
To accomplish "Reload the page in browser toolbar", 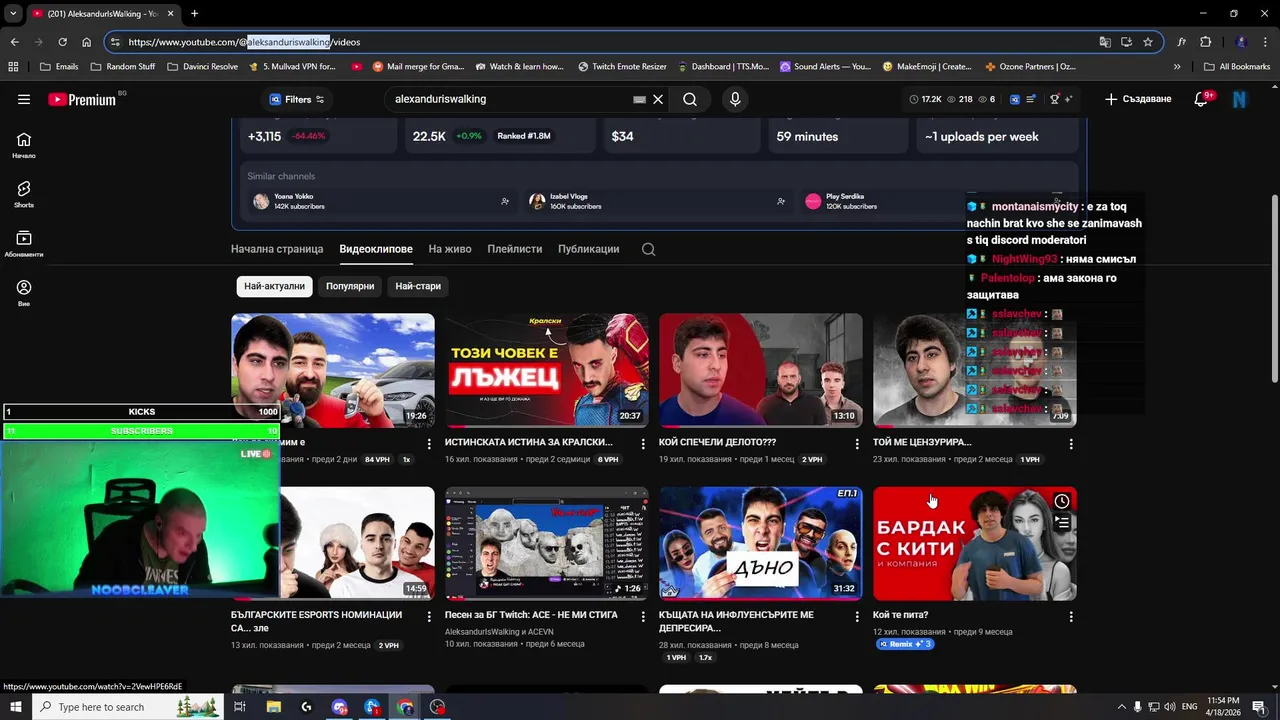I will pos(62,42).
